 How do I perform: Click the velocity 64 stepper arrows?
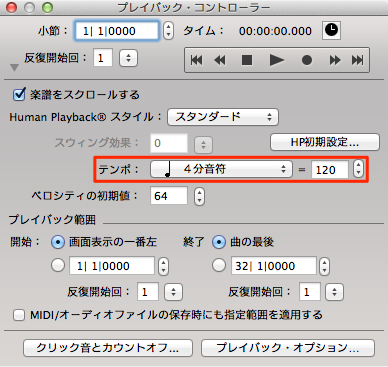click(199, 196)
